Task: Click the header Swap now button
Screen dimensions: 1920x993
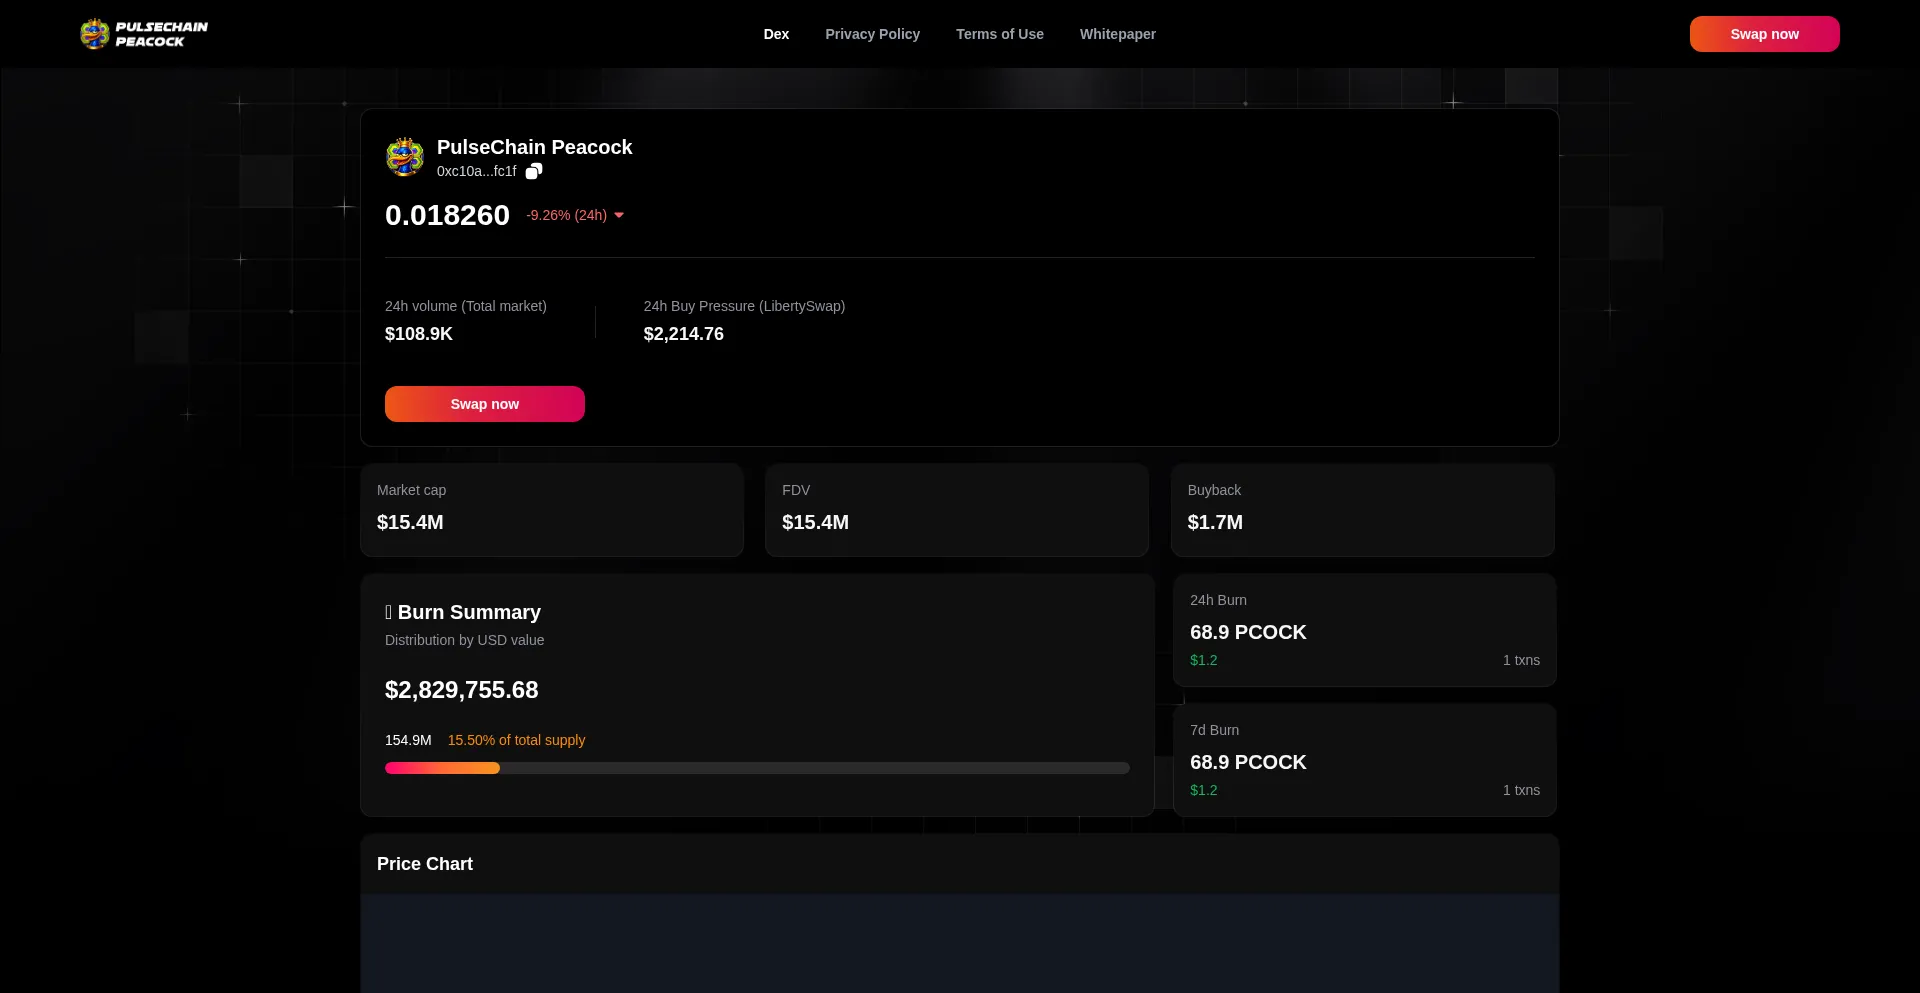Action: point(1765,34)
